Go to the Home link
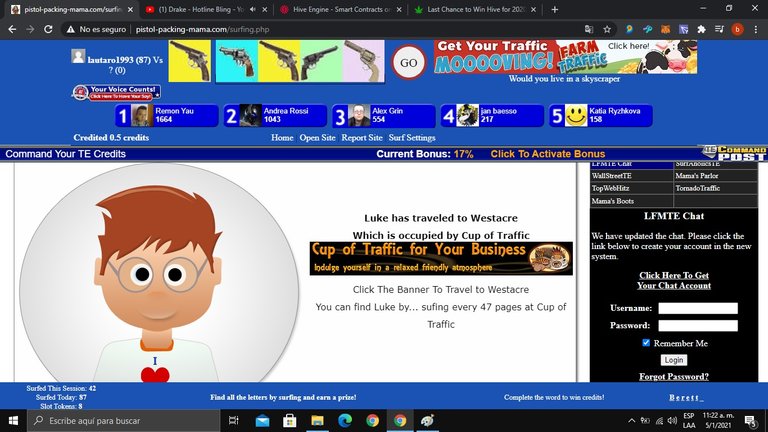 coord(282,138)
